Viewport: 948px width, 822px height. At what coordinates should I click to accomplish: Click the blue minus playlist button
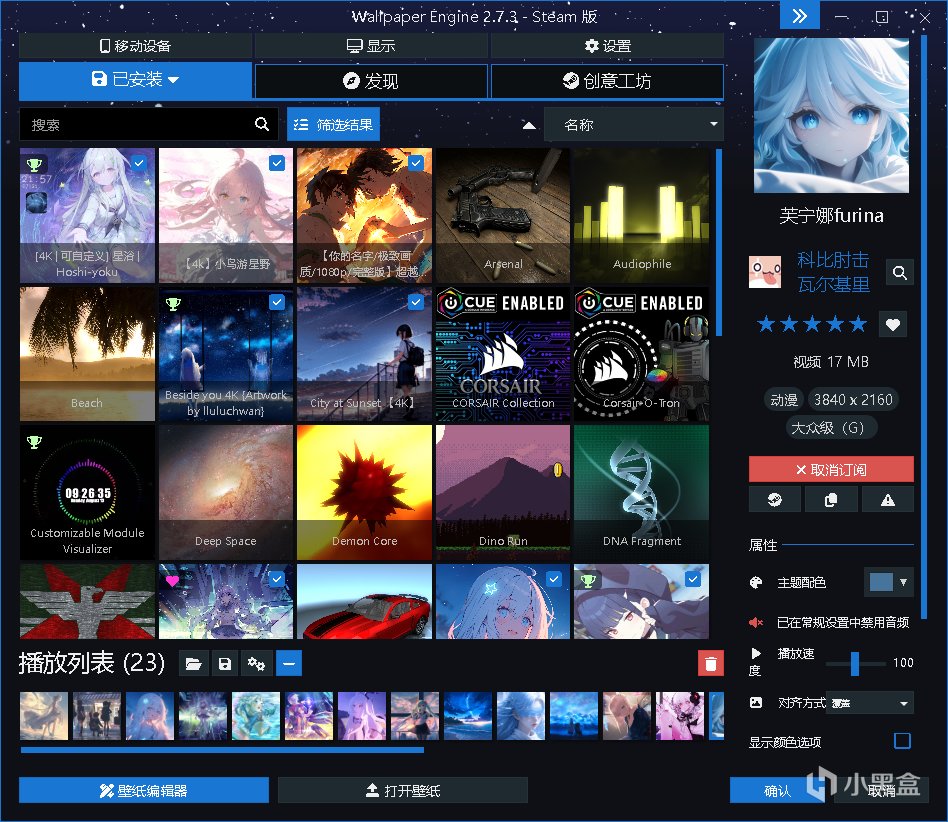pyautogui.click(x=289, y=664)
